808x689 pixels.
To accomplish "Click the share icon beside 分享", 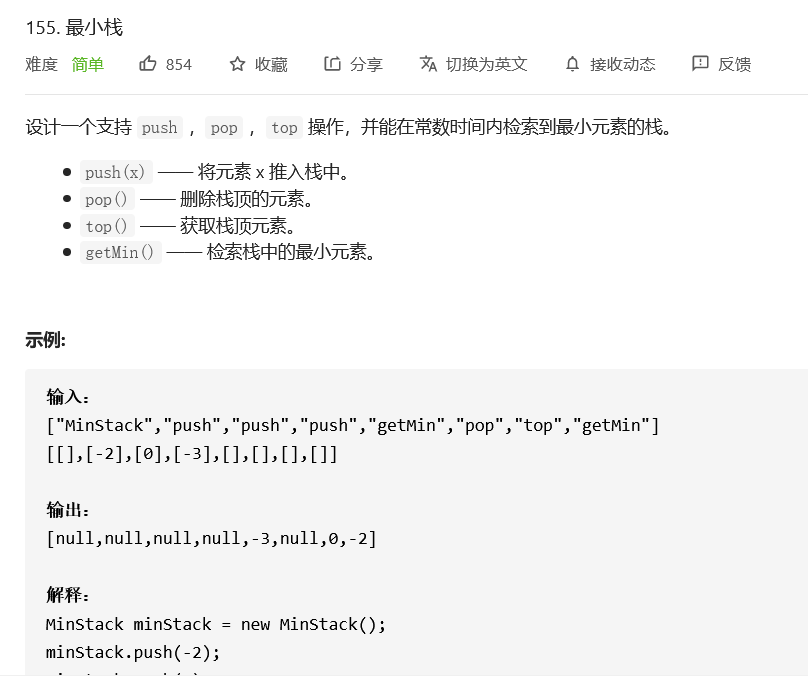I will (332, 64).
